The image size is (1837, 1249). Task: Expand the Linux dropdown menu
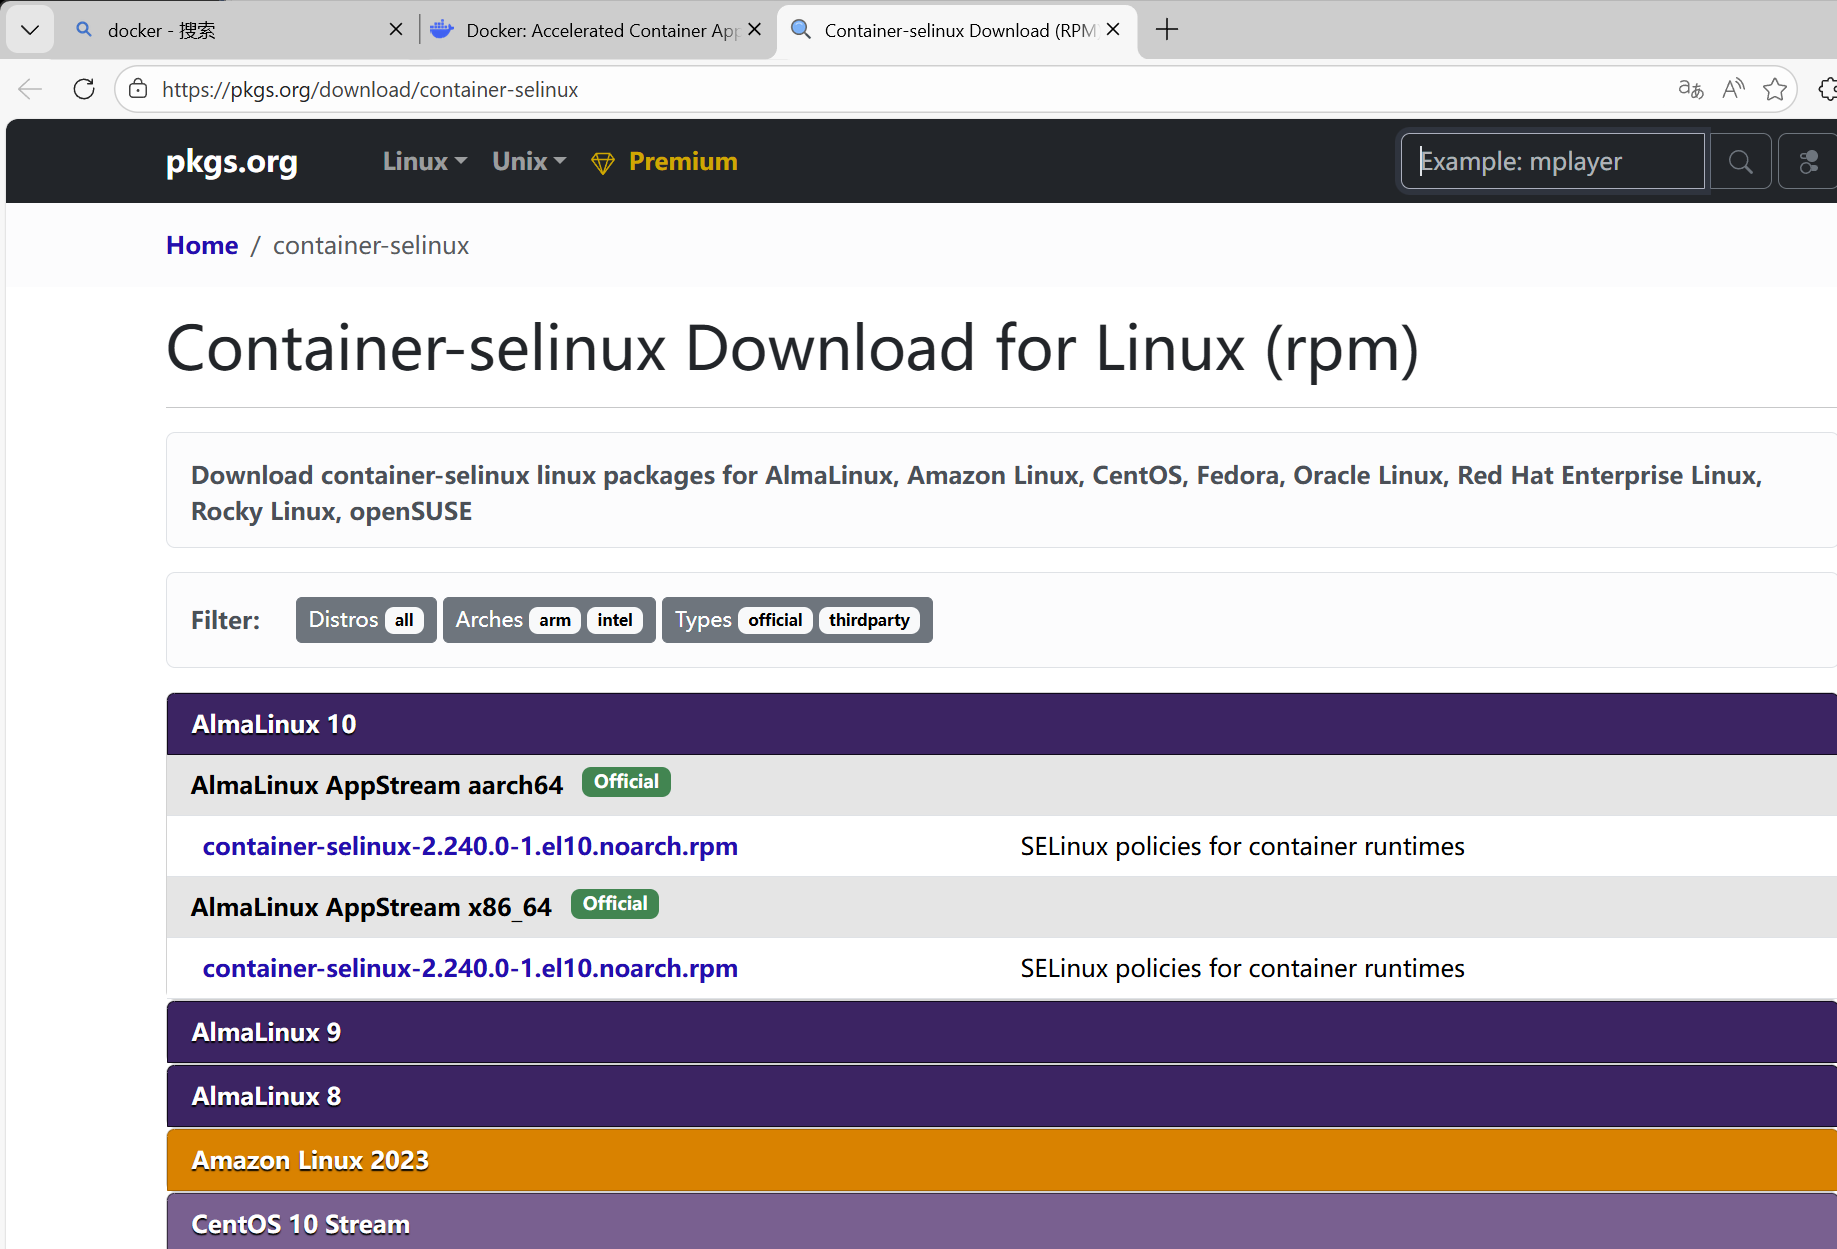(x=425, y=161)
